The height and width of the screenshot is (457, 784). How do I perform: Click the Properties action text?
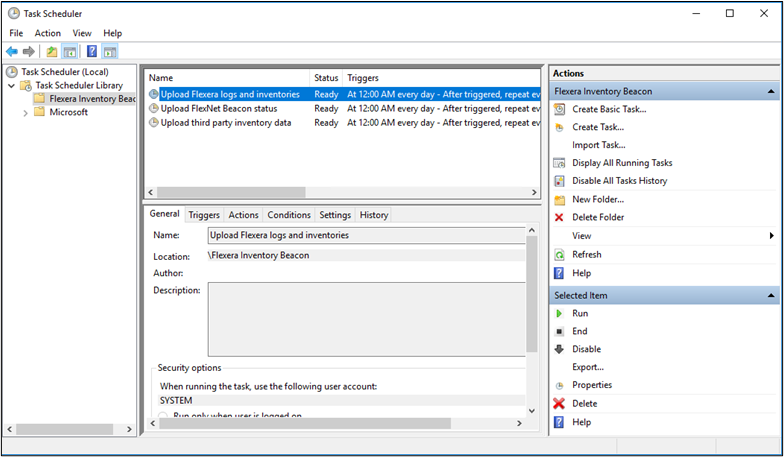(592, 385)
